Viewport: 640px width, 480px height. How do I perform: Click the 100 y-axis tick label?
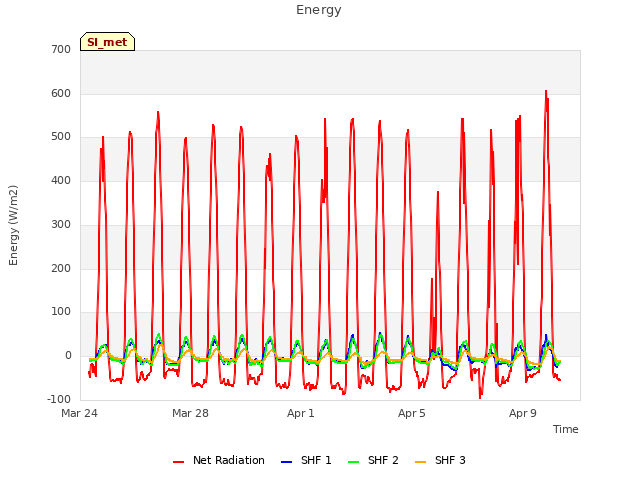click(x=61, y=311)
